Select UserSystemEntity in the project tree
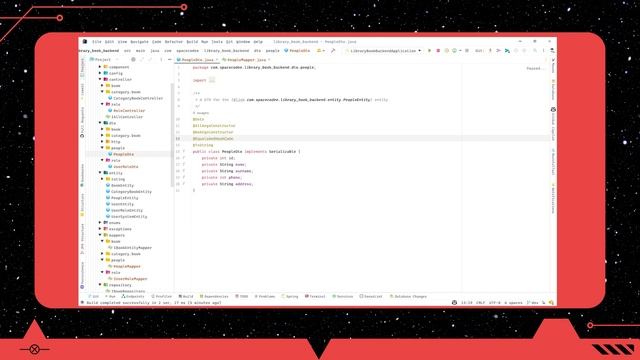Screen dimensions: 640x360 tap(129, 216)
